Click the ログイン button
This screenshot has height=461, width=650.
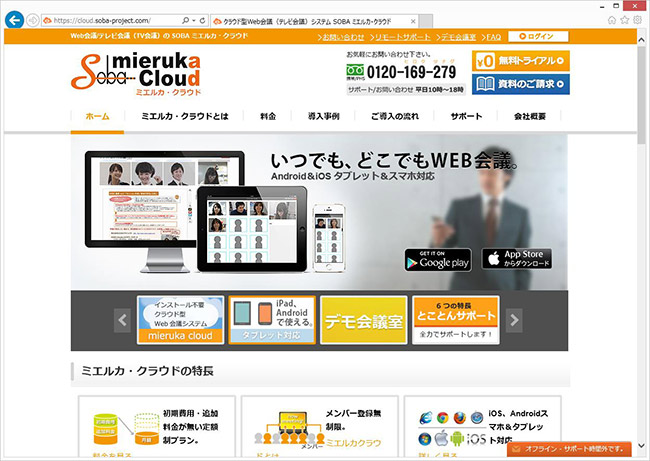tap(538, 36)
